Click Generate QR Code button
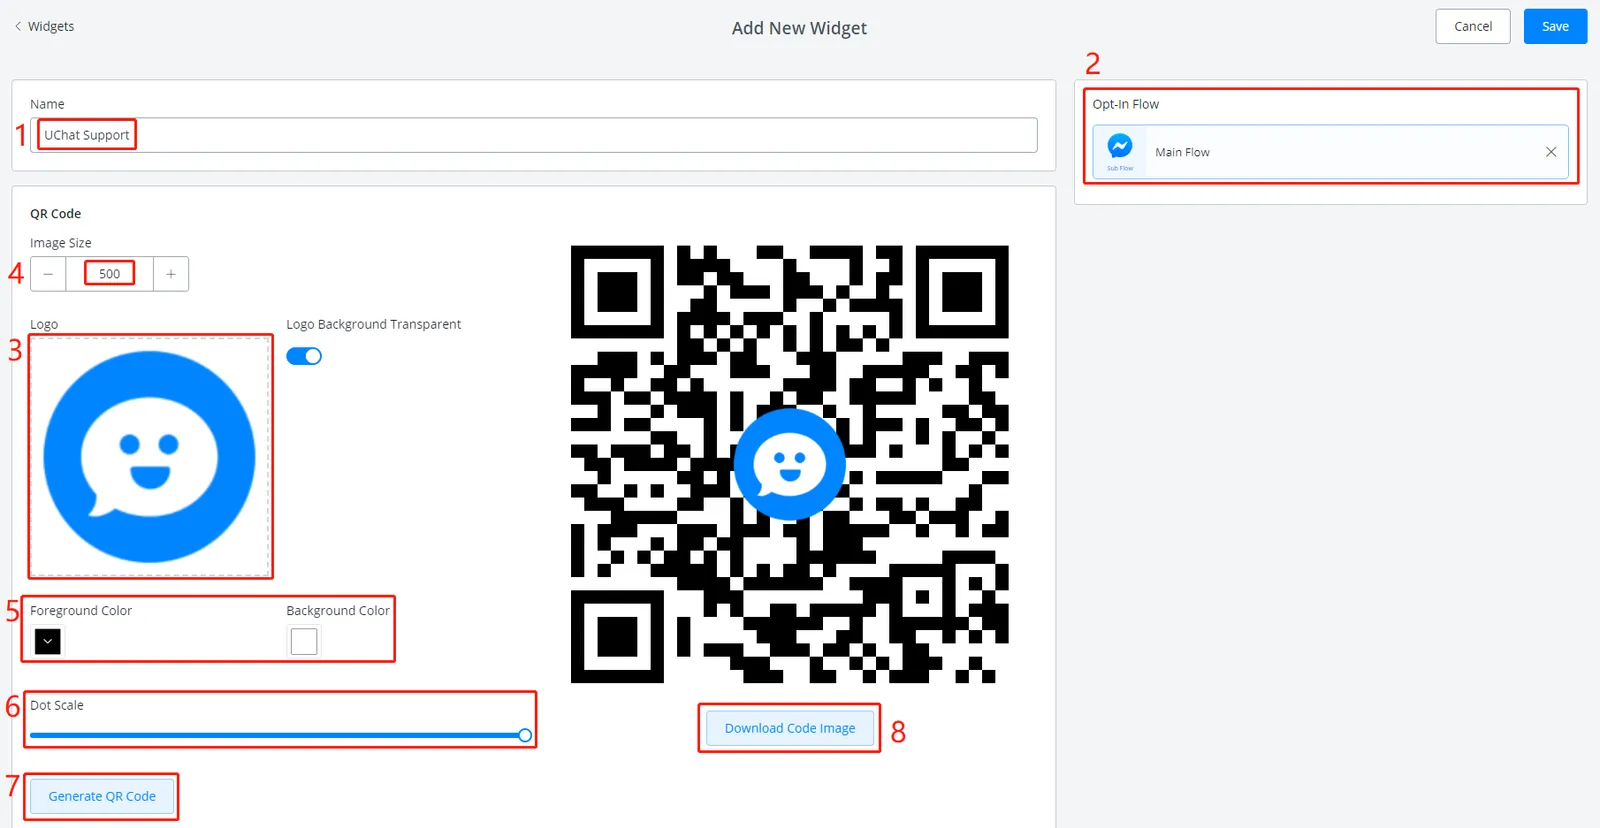Screen dimensions: 1600x828 click(x=102, y=796)
